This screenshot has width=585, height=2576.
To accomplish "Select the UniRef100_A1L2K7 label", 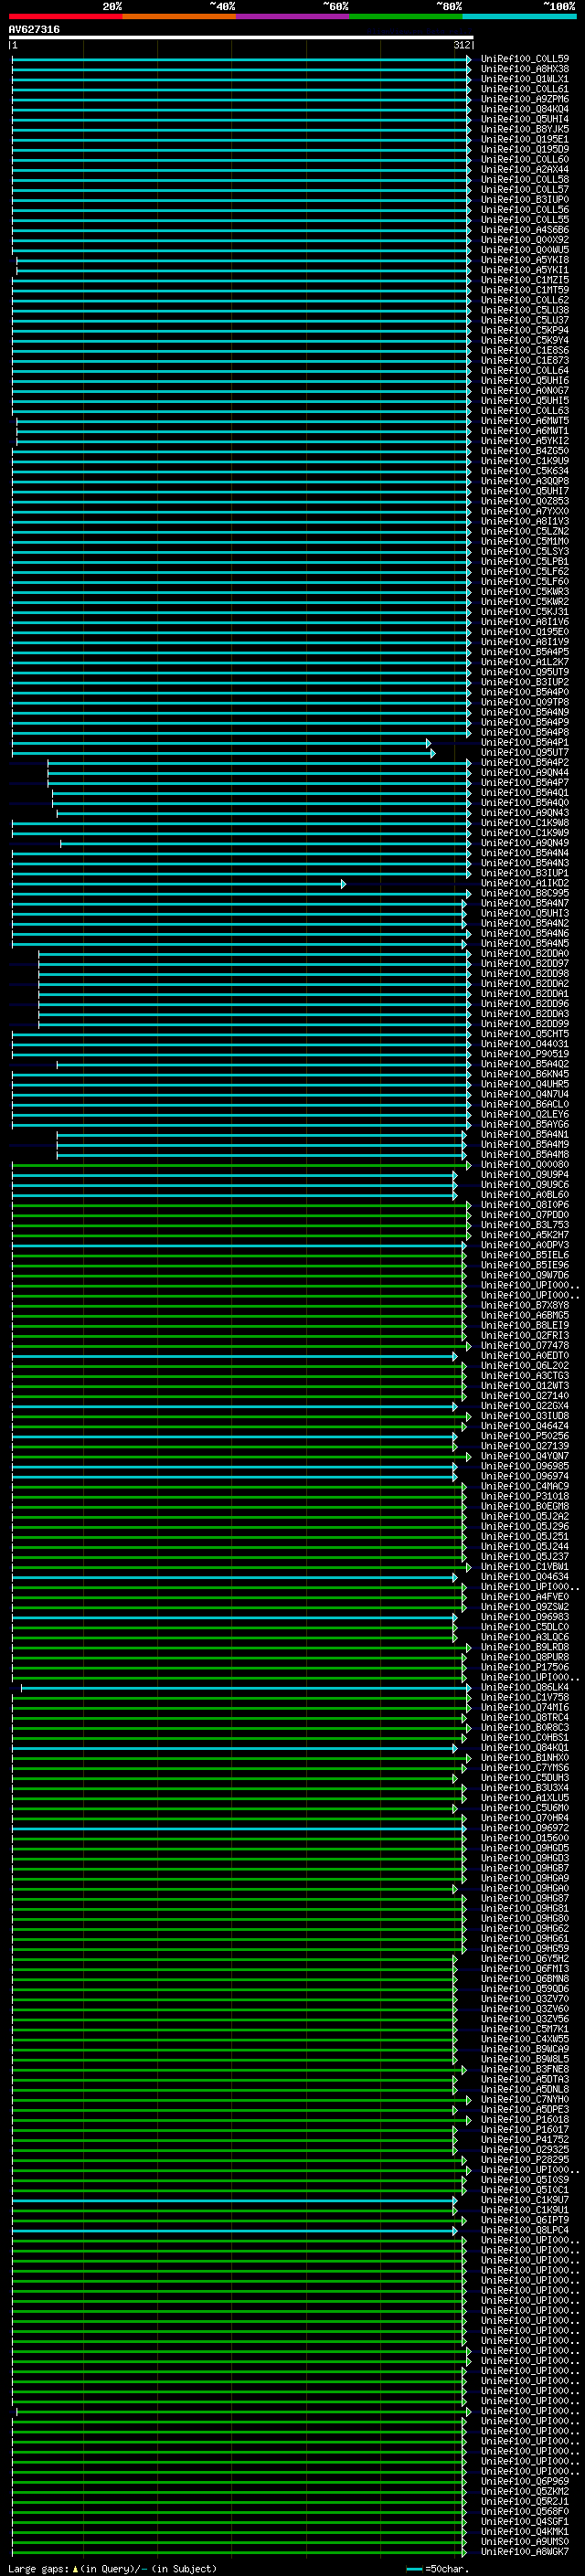I will point(525,662).
